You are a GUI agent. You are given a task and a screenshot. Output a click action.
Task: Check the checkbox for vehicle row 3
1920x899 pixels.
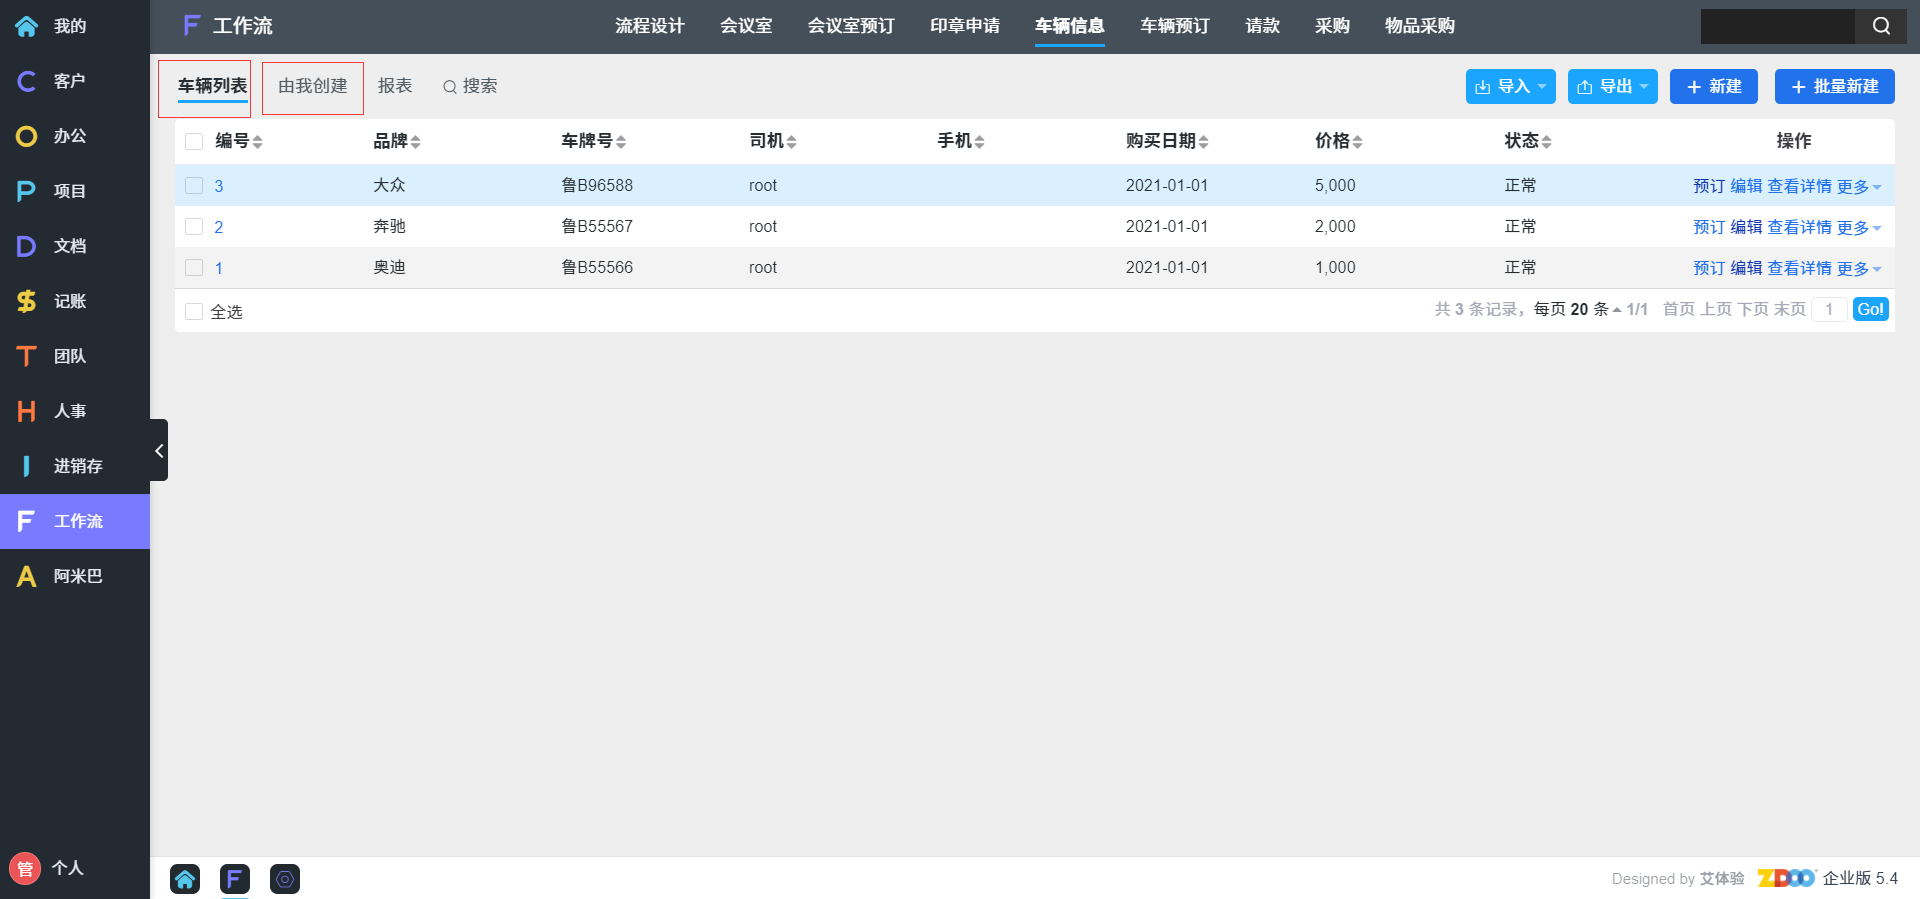tap(194, 186)
